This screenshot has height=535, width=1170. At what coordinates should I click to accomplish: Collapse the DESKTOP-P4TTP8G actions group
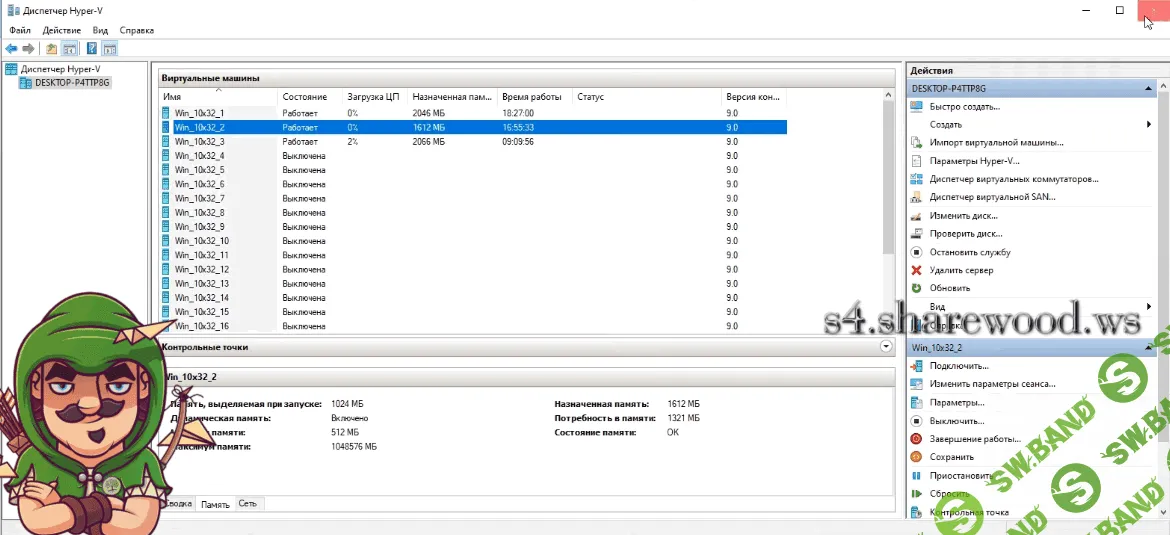pos(1148,89)
